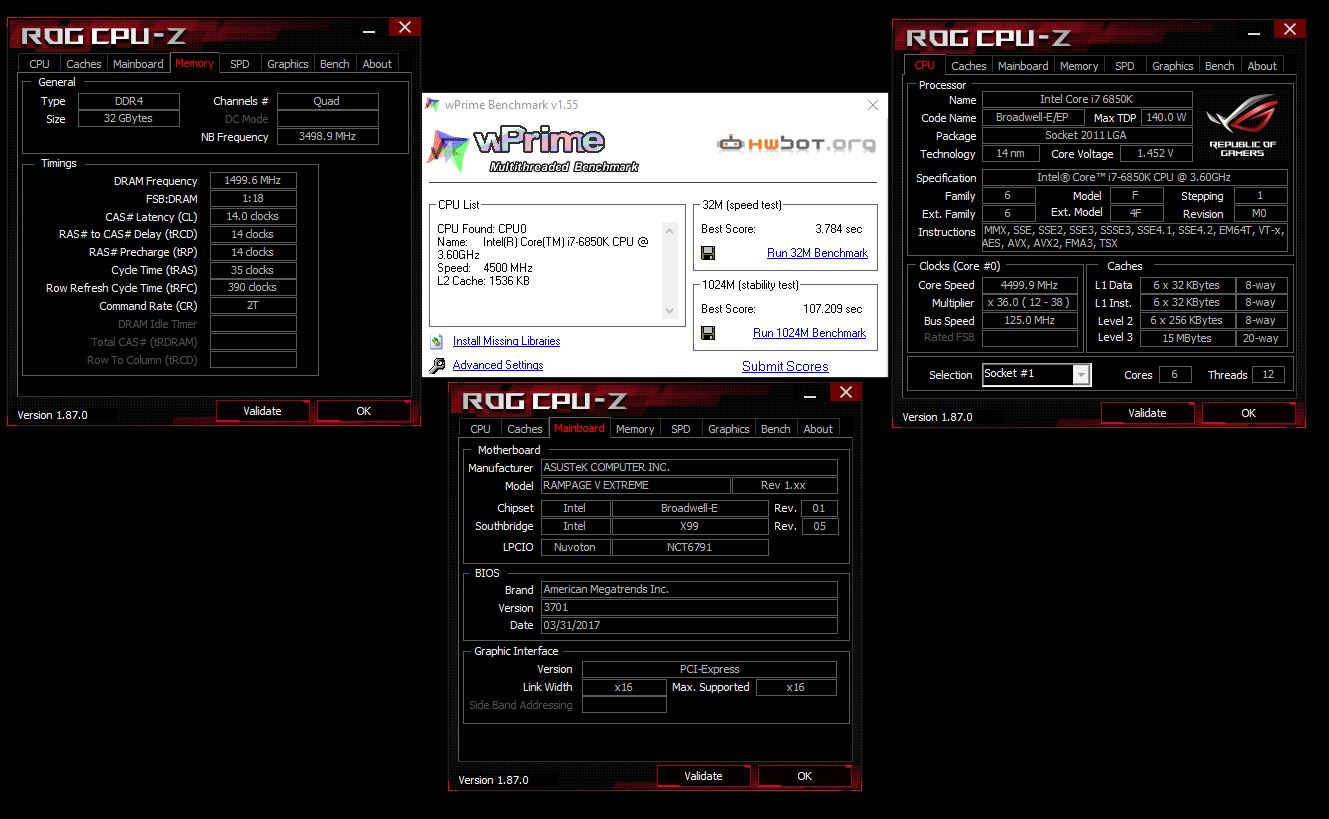Viewport: 1329px width, 819px height.
Task: Open SPD tab in Memory window
Action: [240, 64]
